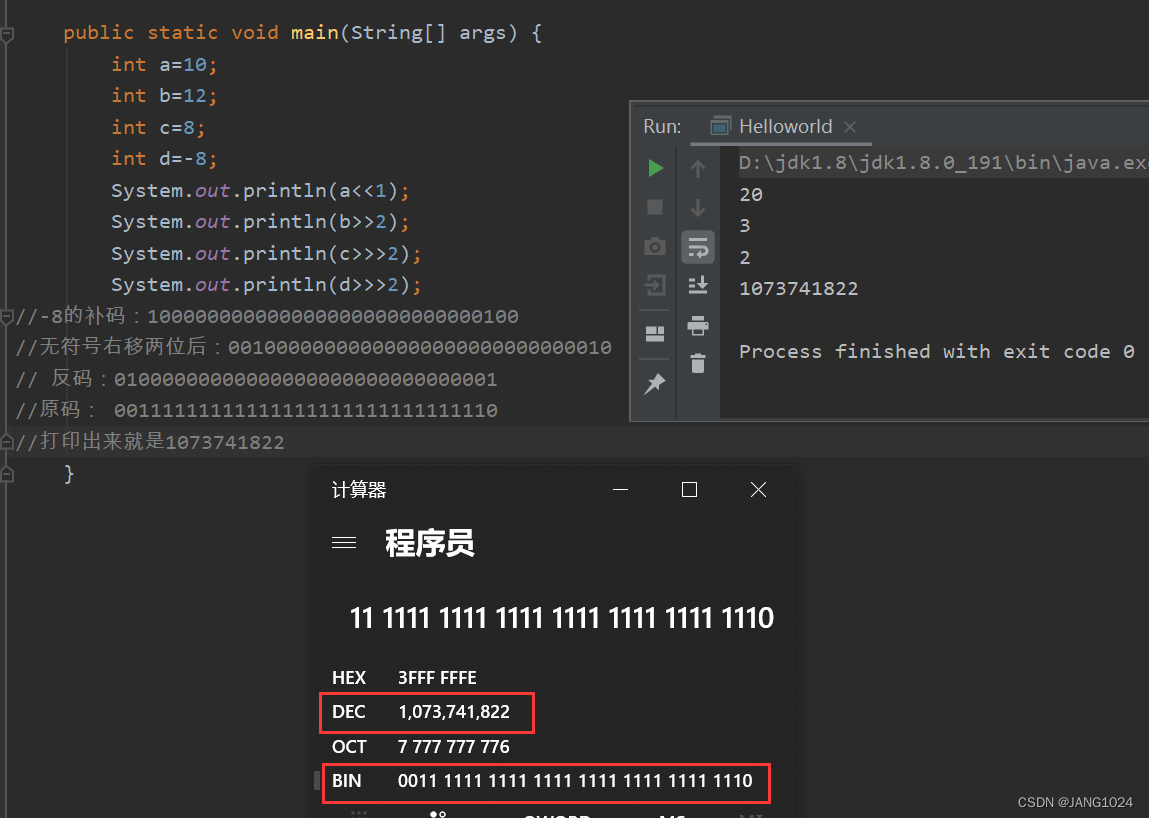Pin the Run tool window

click(x=655, y=383)
